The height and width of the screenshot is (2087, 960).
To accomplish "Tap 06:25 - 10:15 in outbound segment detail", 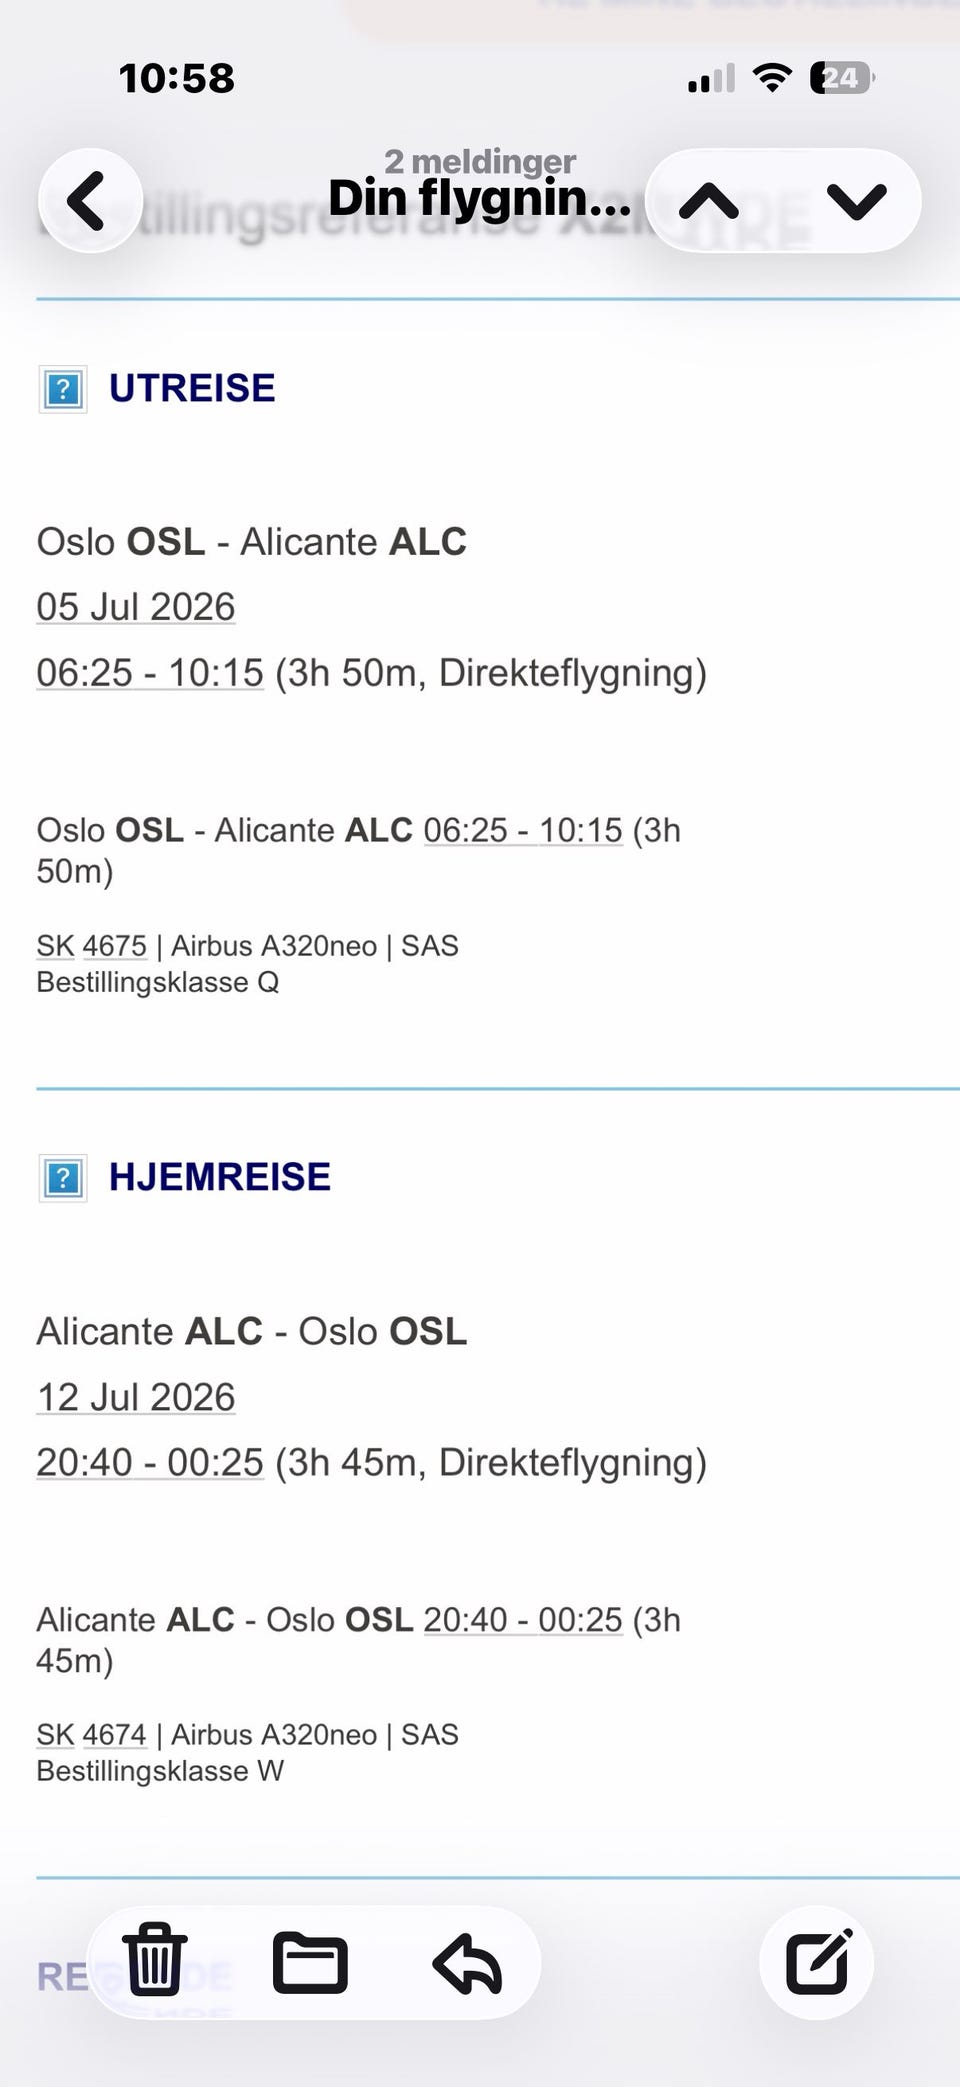I will pos(523,830).
